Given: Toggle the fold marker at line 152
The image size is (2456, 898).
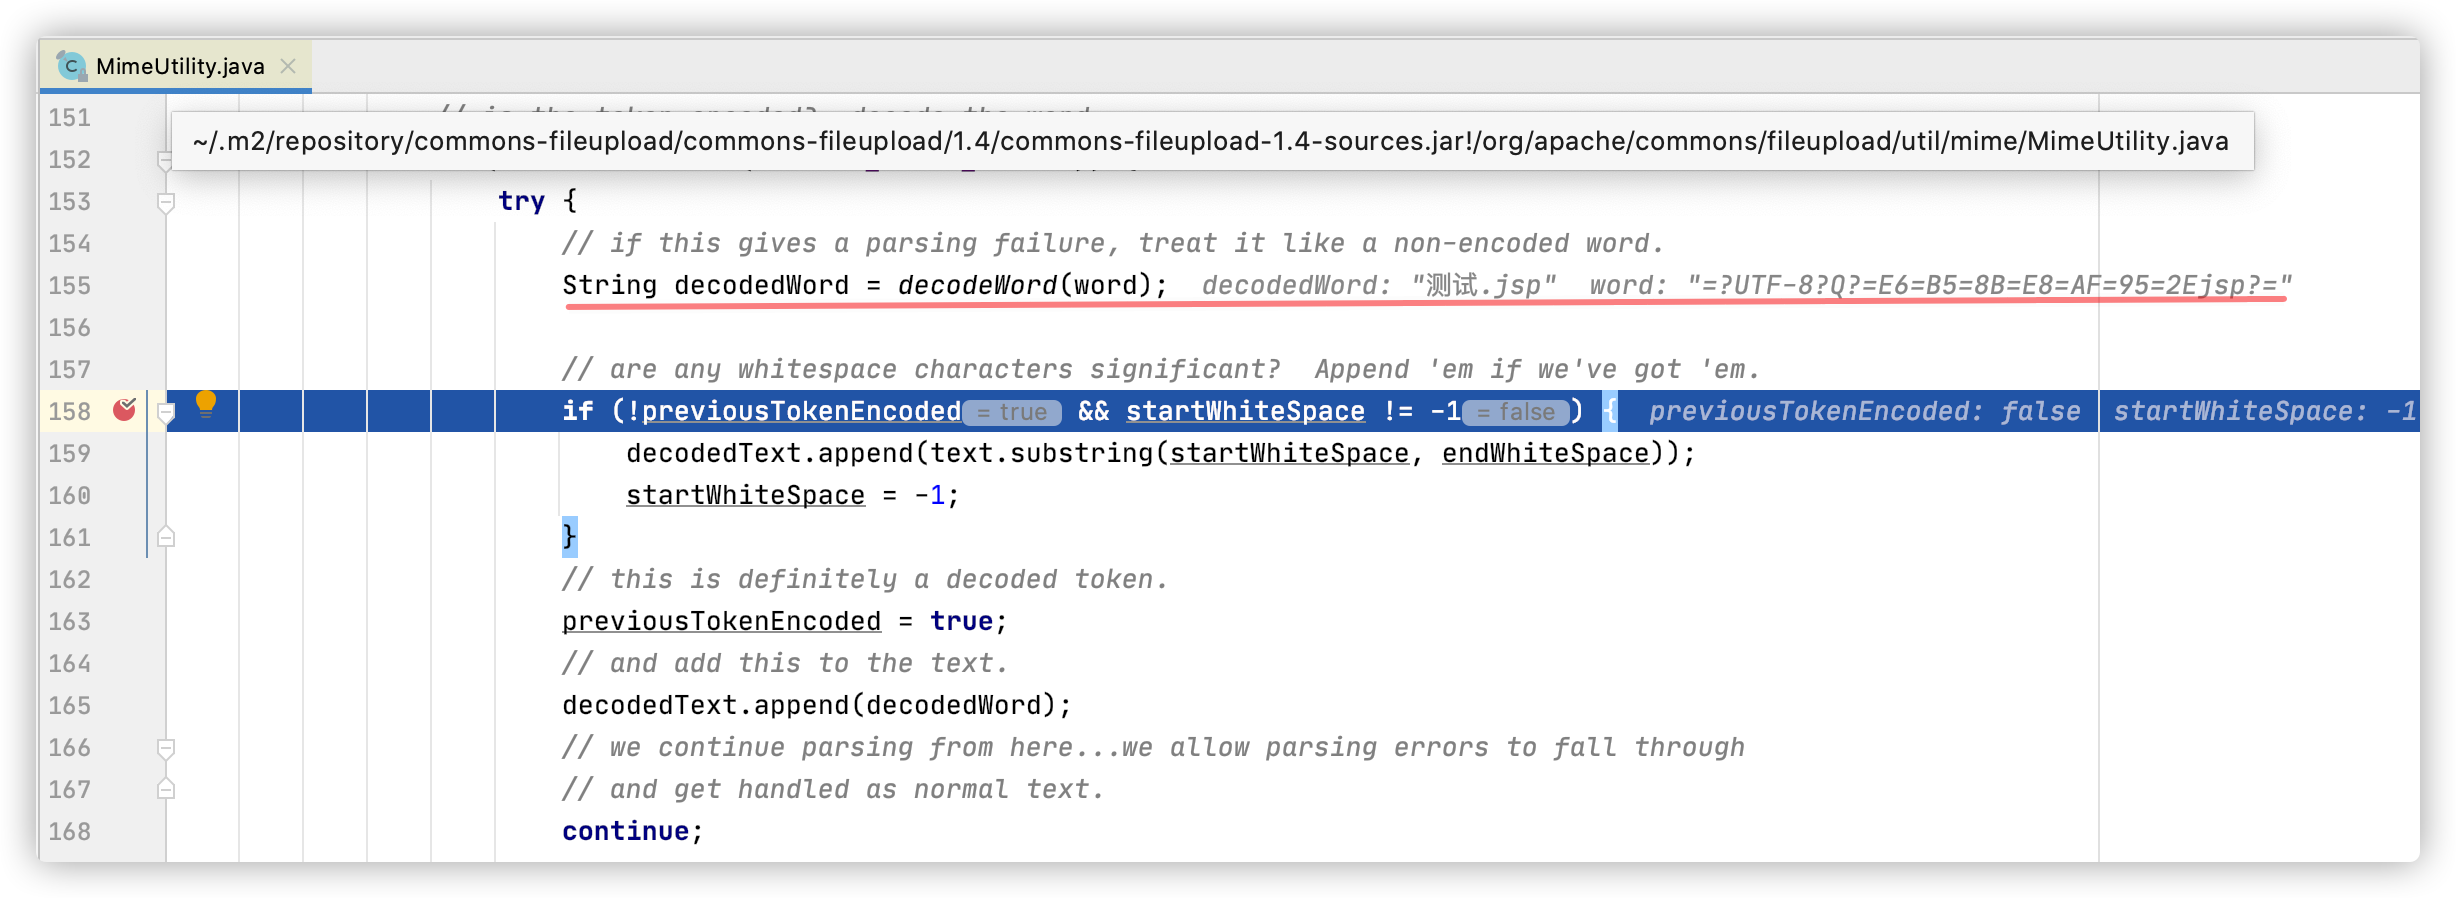Looking at the screenshot, I should click(x=164, y=159).
